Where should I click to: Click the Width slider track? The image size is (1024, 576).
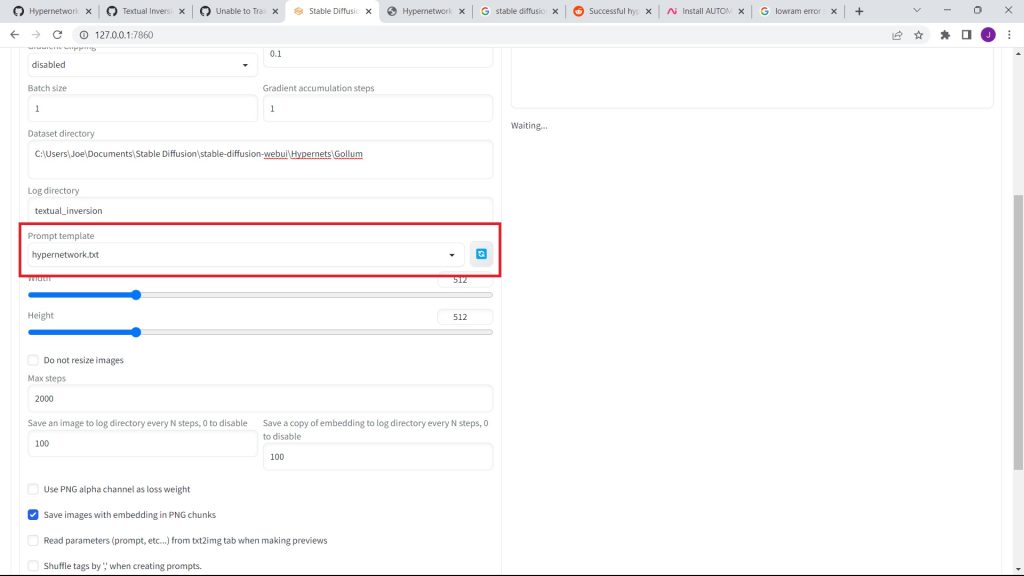point(300,295)
